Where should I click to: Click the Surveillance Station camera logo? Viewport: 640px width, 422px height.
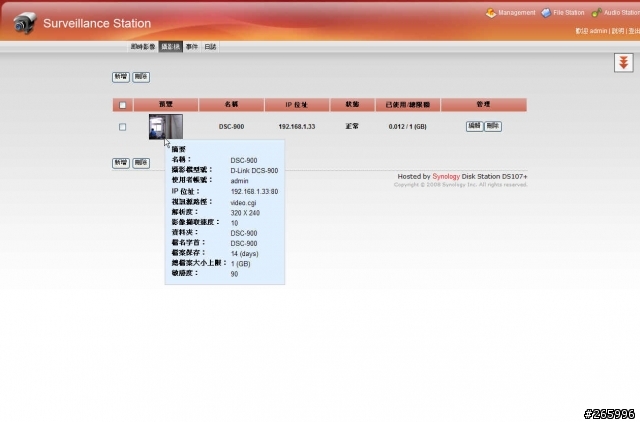point(24,22)
